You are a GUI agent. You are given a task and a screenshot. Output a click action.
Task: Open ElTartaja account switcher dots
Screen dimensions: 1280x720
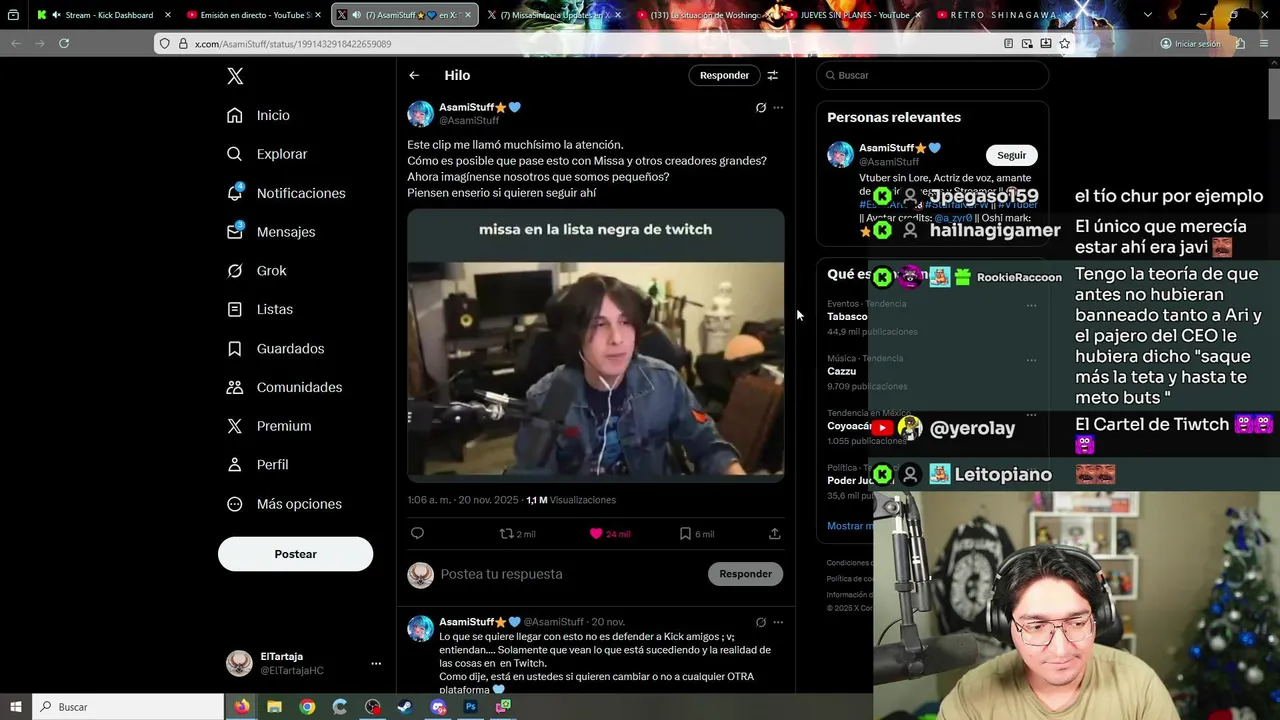[376, 663]
